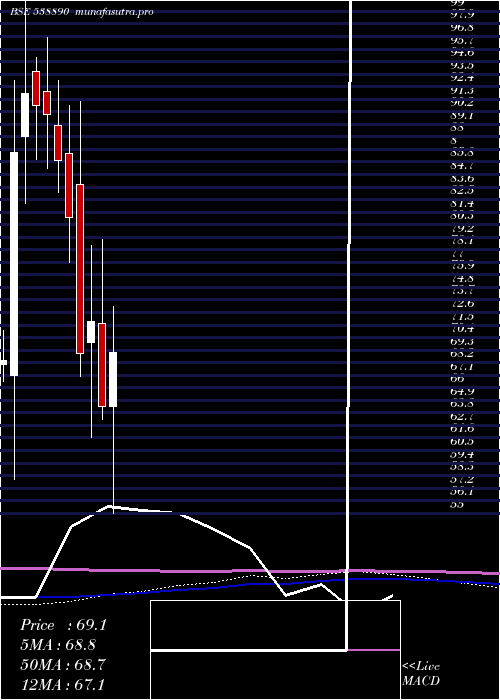
Task: Click the 'munafasutra.pro' watermark label
Action: tap(115, 12)
